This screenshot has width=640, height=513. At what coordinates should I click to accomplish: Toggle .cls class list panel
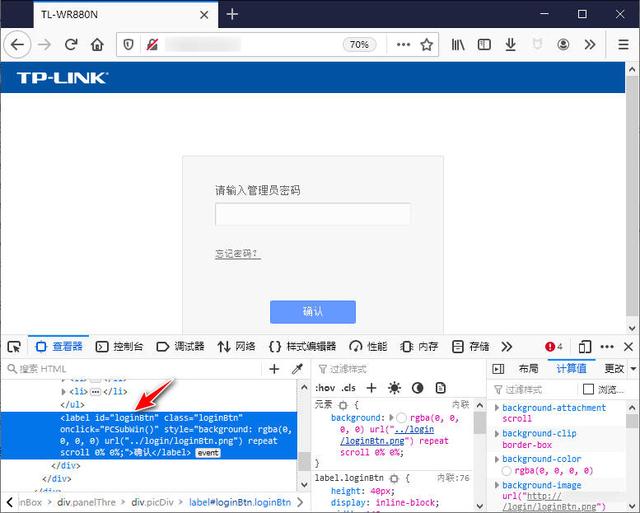[x=348, y=388]
